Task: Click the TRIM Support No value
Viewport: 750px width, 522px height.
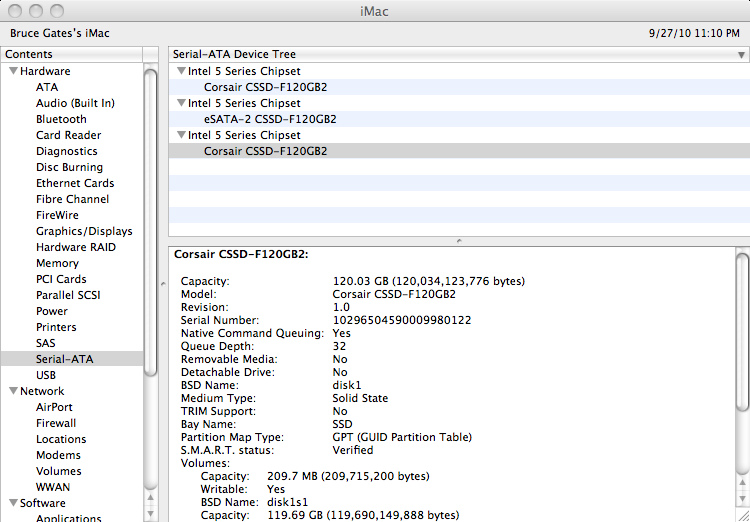Action: pos(340,411)
